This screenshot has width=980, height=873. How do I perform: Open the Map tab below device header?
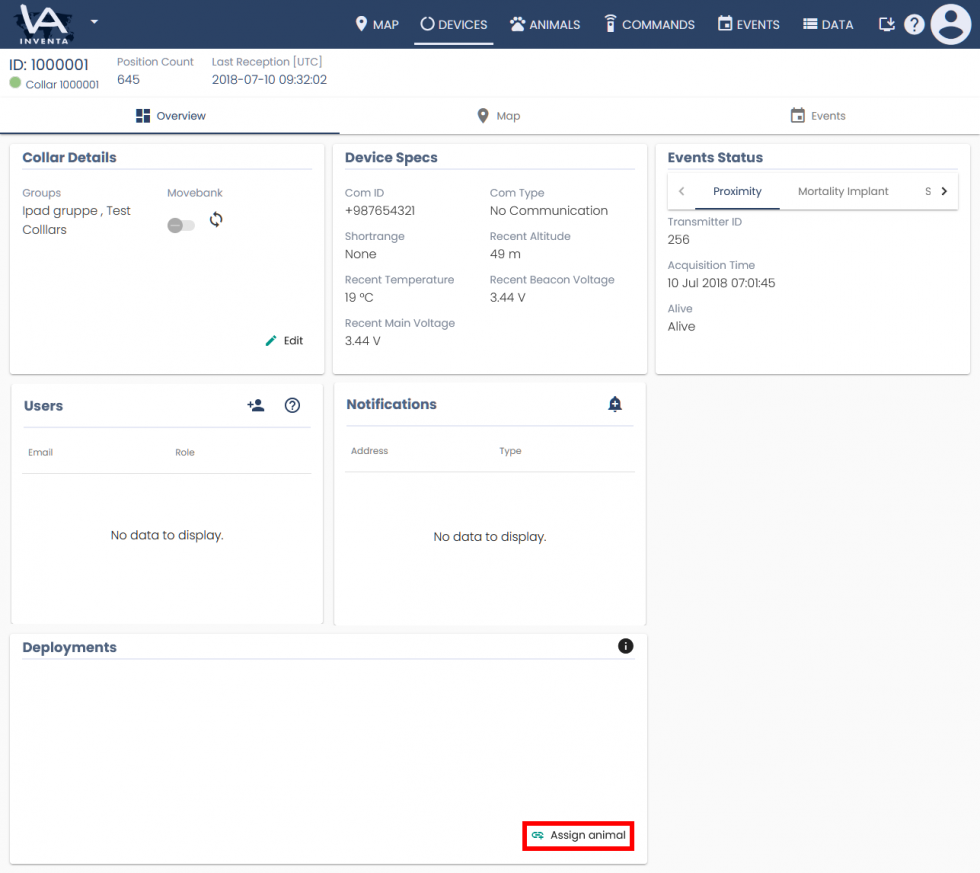pyautogui.click(x=499, y=116)
